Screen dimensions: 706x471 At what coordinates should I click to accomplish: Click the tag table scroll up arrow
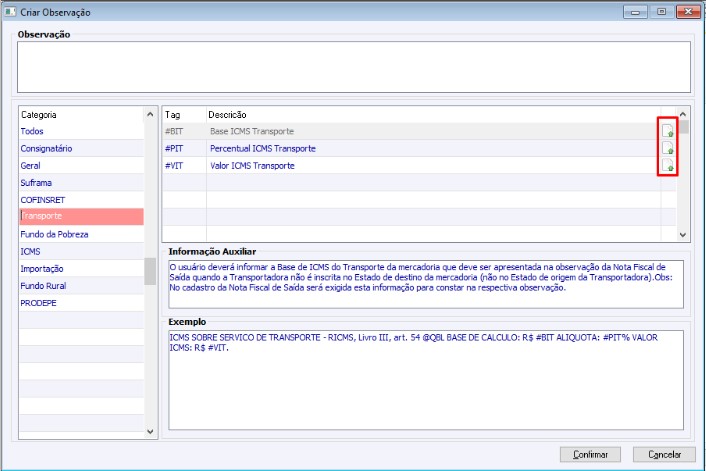click(x=683, y=114)
